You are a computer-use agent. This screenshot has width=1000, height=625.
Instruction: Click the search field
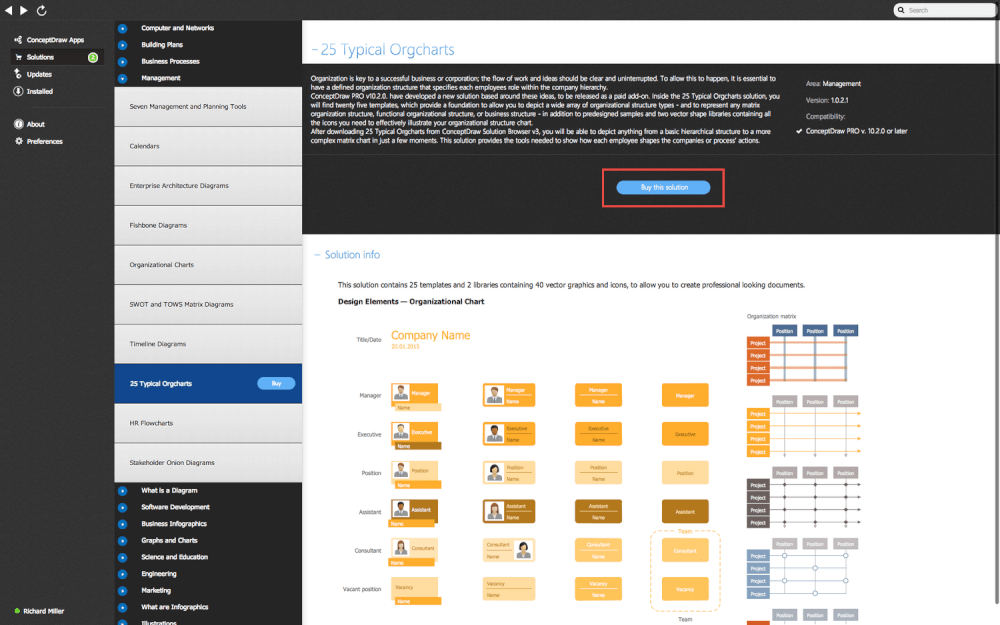[945, 10]
